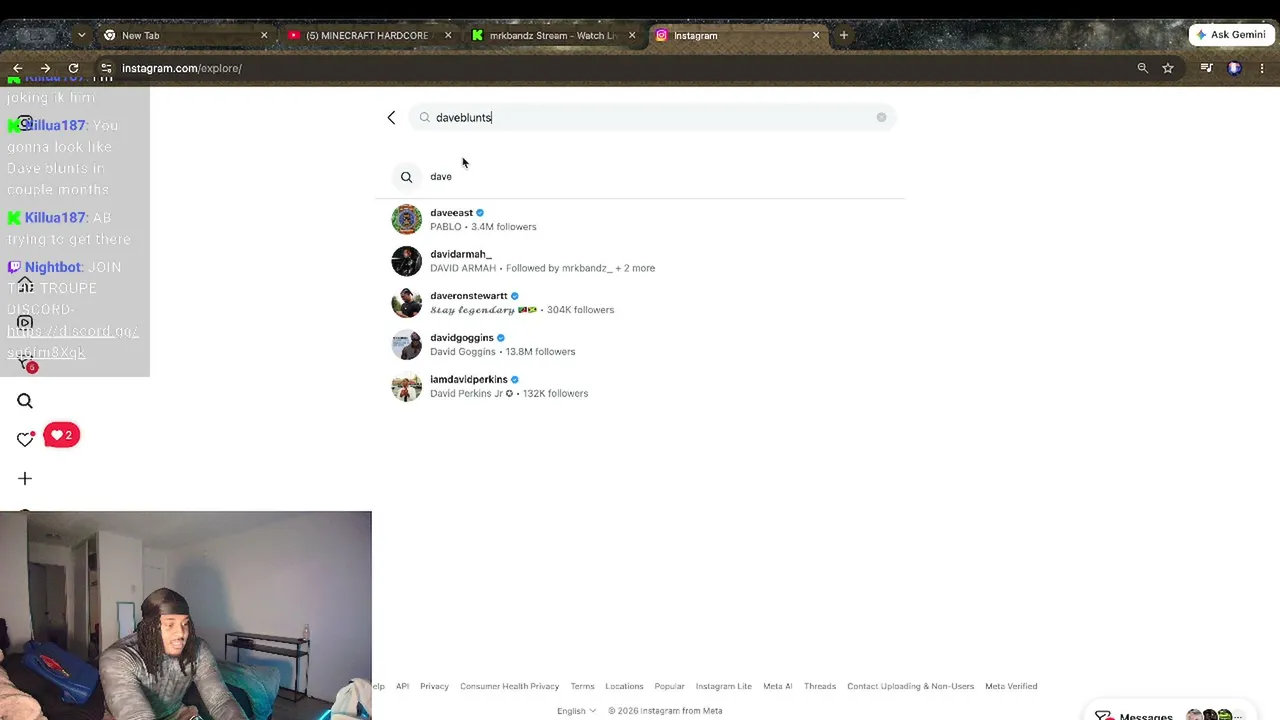This screenshot has height=720, width=1280.
Task: Open the daveeast profile result
Action: [x=640, y=219]
